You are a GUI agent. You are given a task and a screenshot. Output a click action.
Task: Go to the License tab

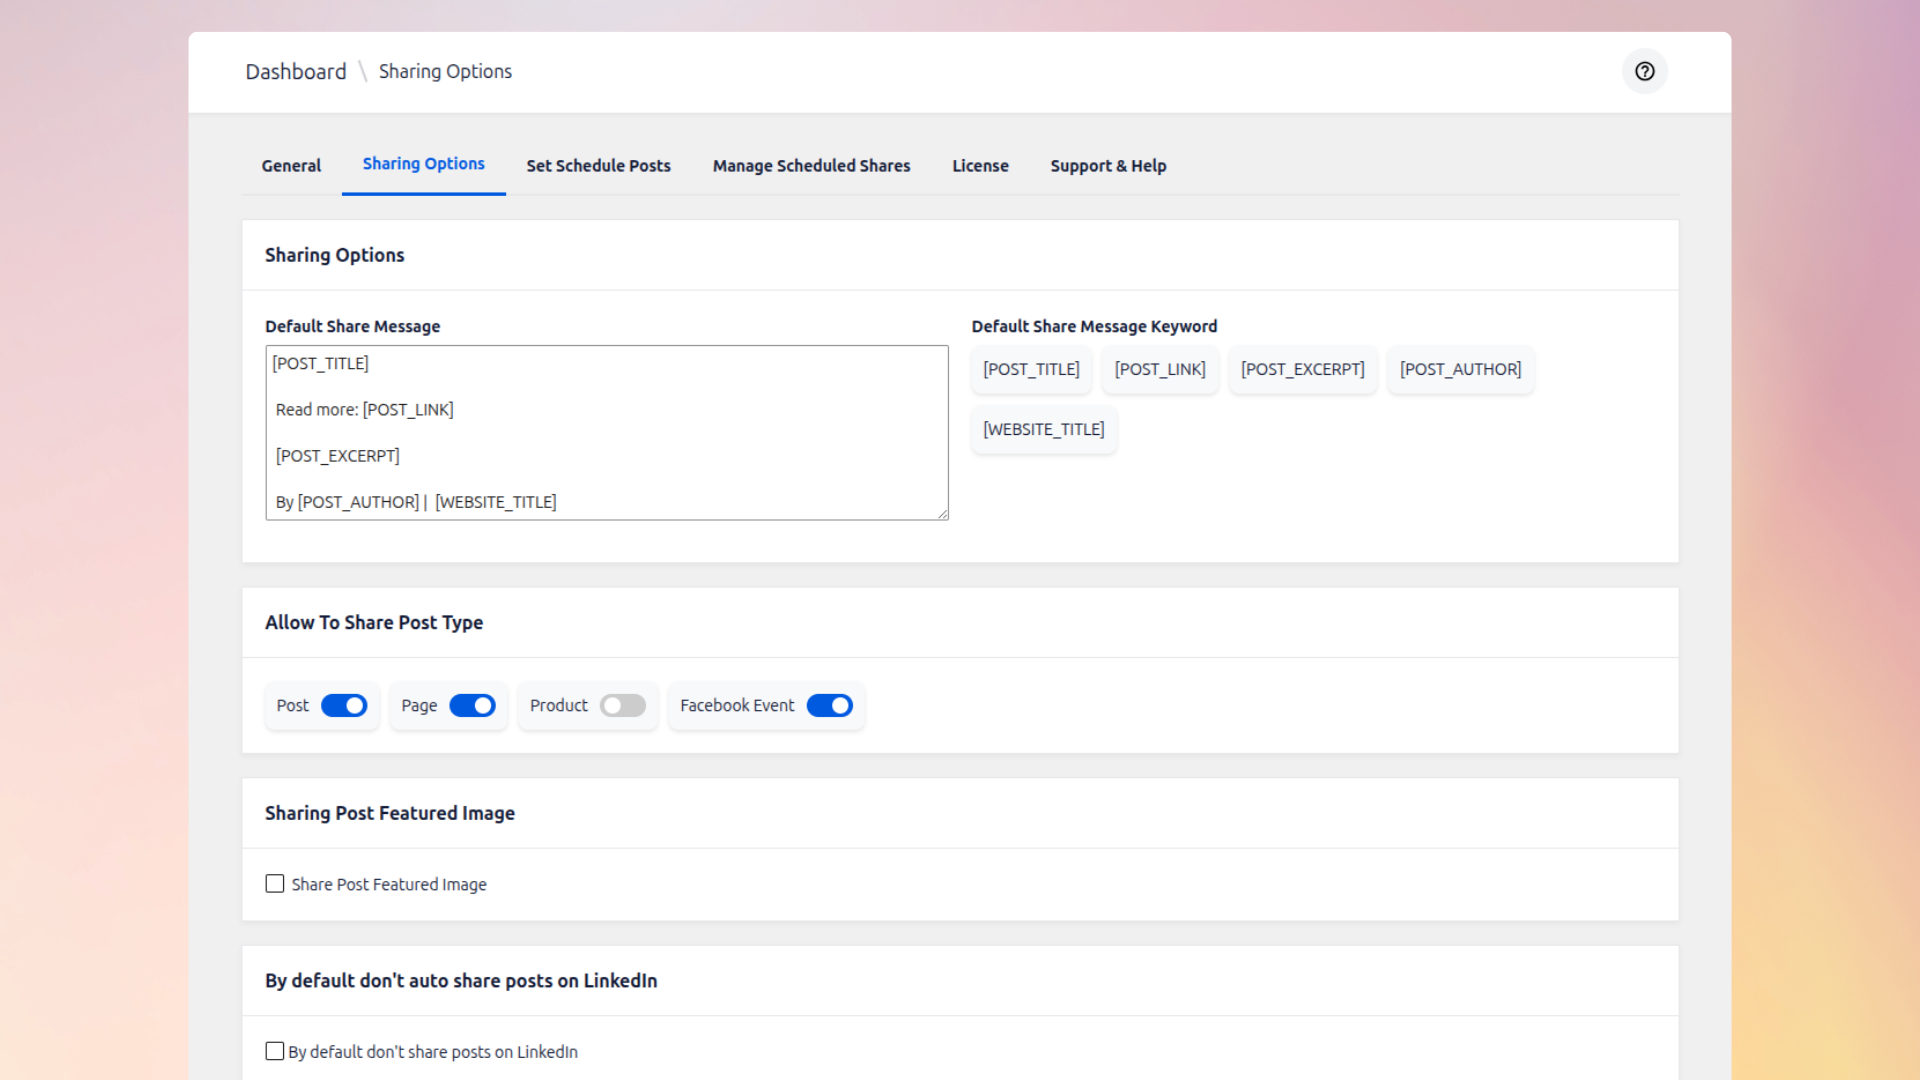980,166
